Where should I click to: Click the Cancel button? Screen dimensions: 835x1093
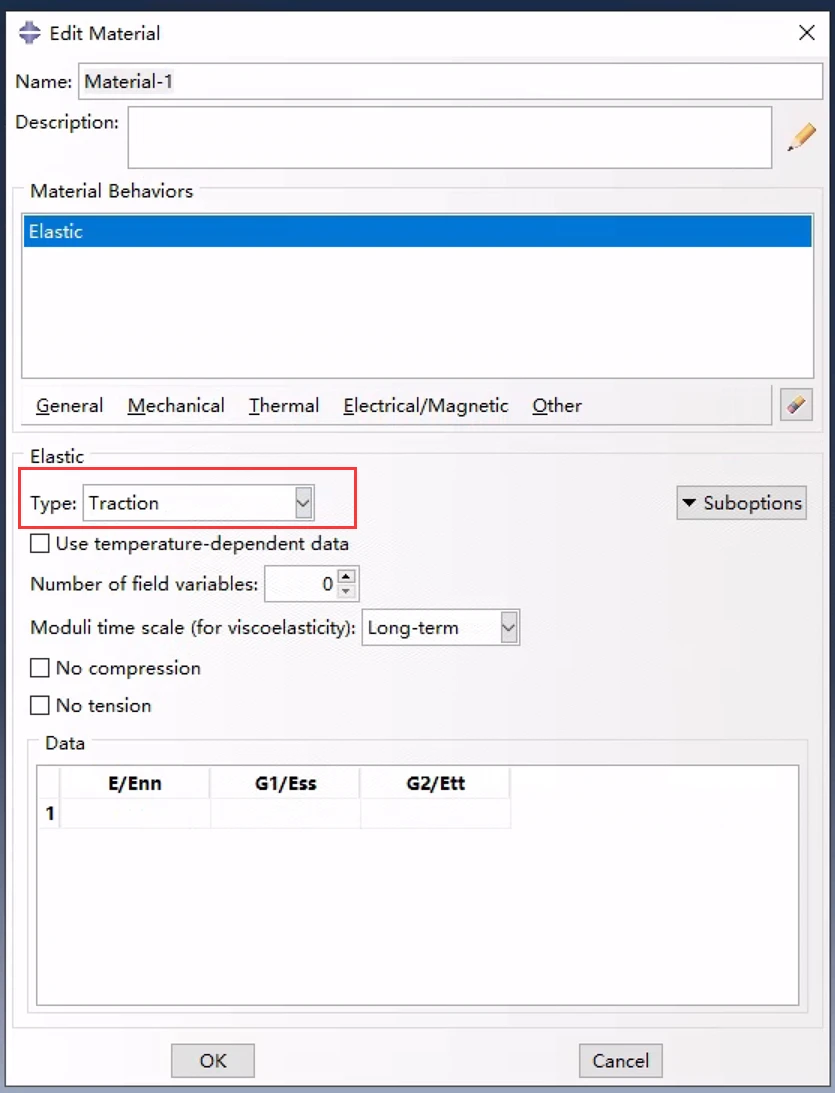pyautogui.click(x=620, y=1060)
